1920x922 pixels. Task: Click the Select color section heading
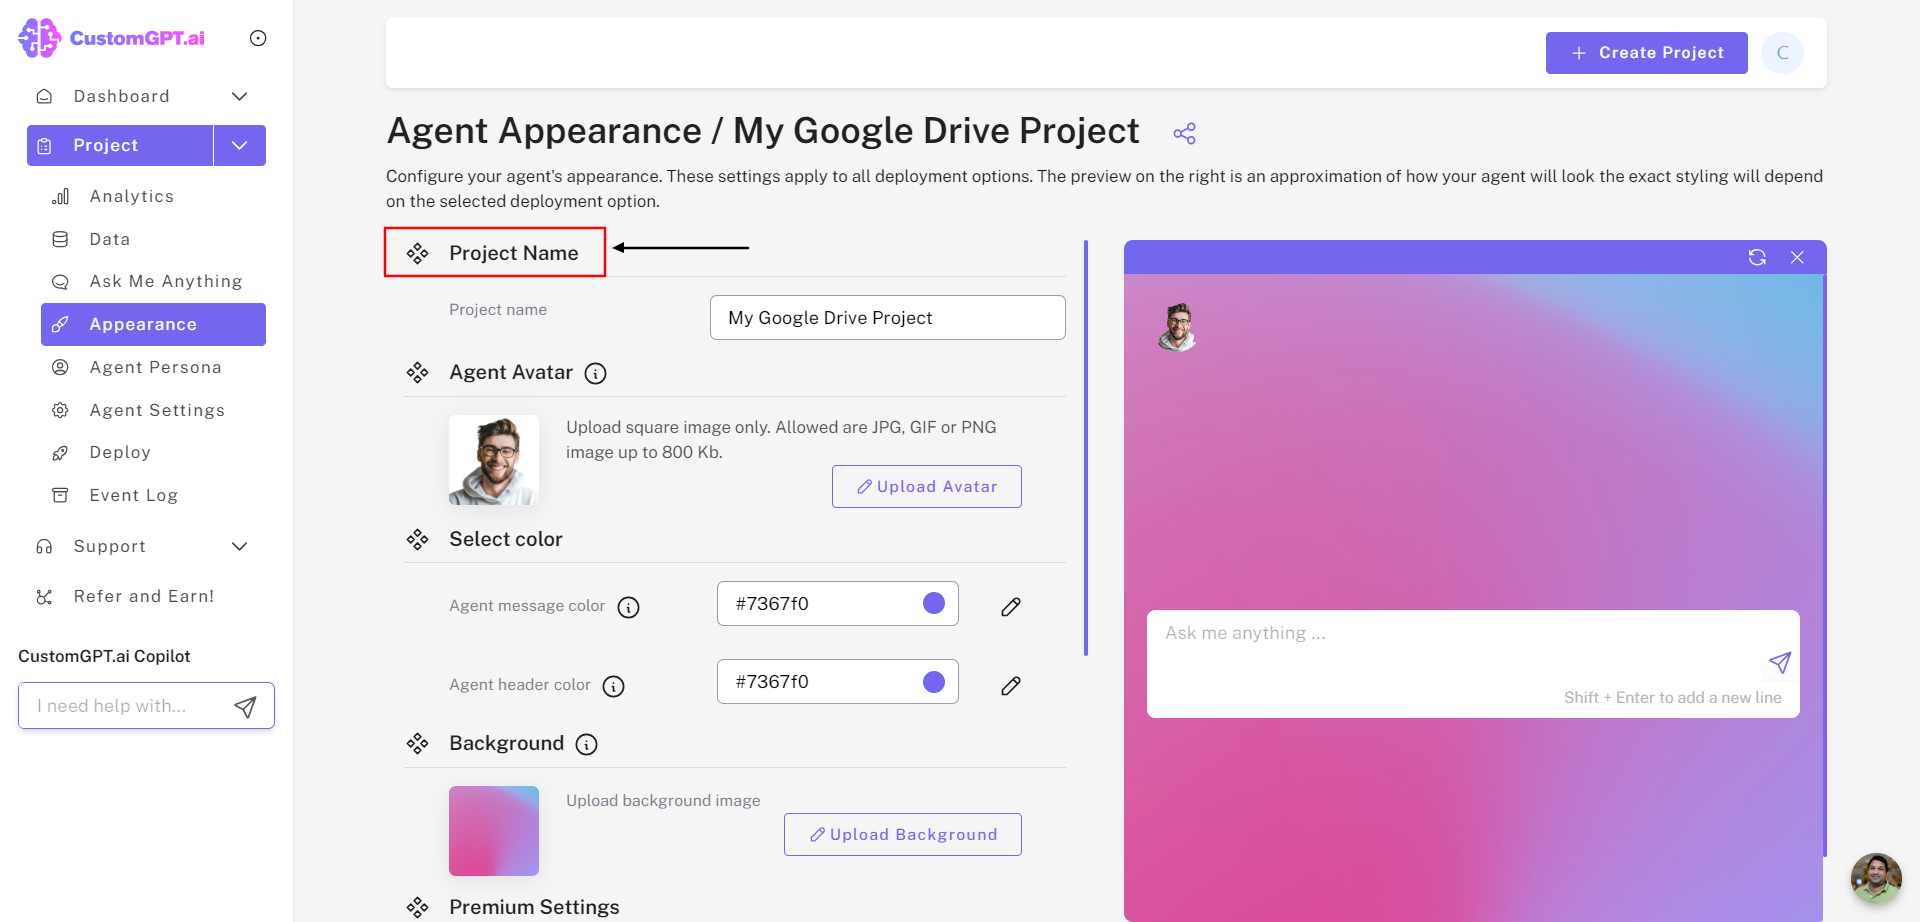tap(505, 539)
